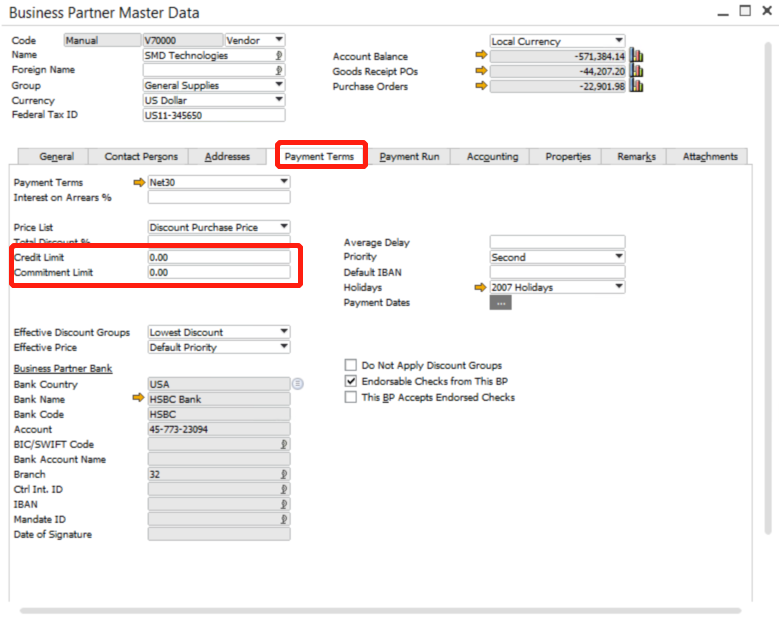Switch to the General tab
779x621 pixels.
(x=54, y=156)
